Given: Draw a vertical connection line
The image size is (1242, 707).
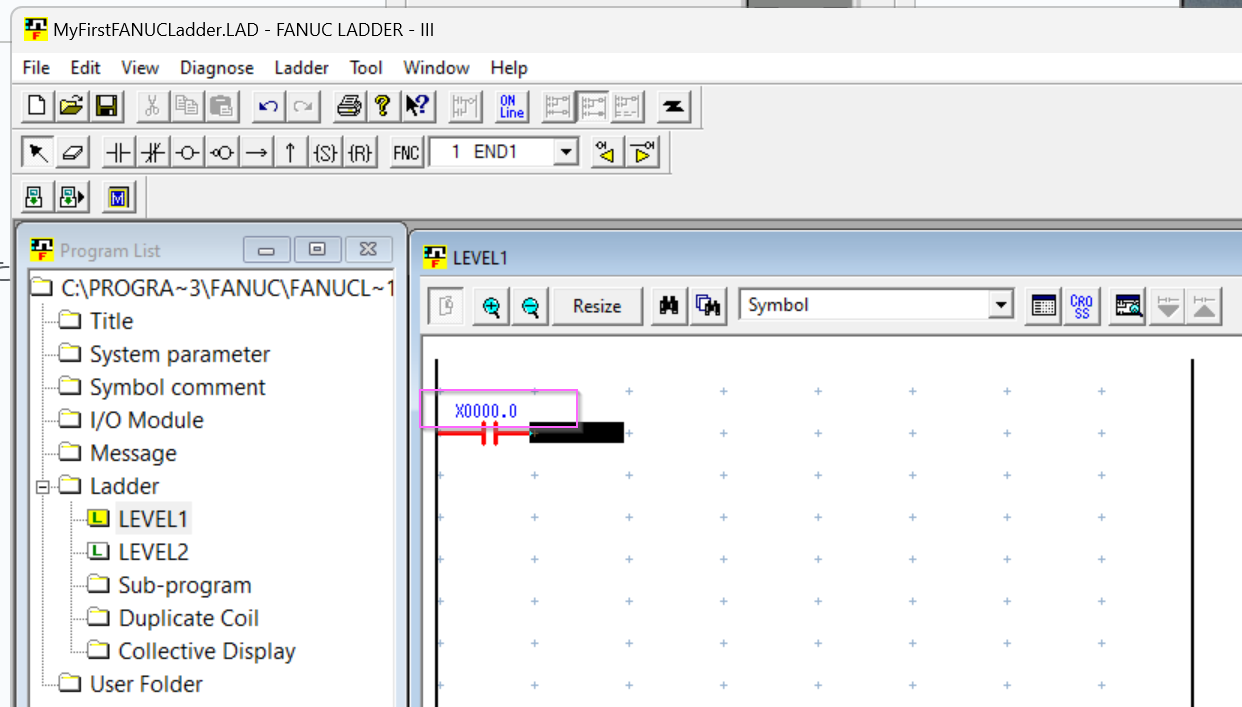Looking at the screenshot, I should point(290,153).
